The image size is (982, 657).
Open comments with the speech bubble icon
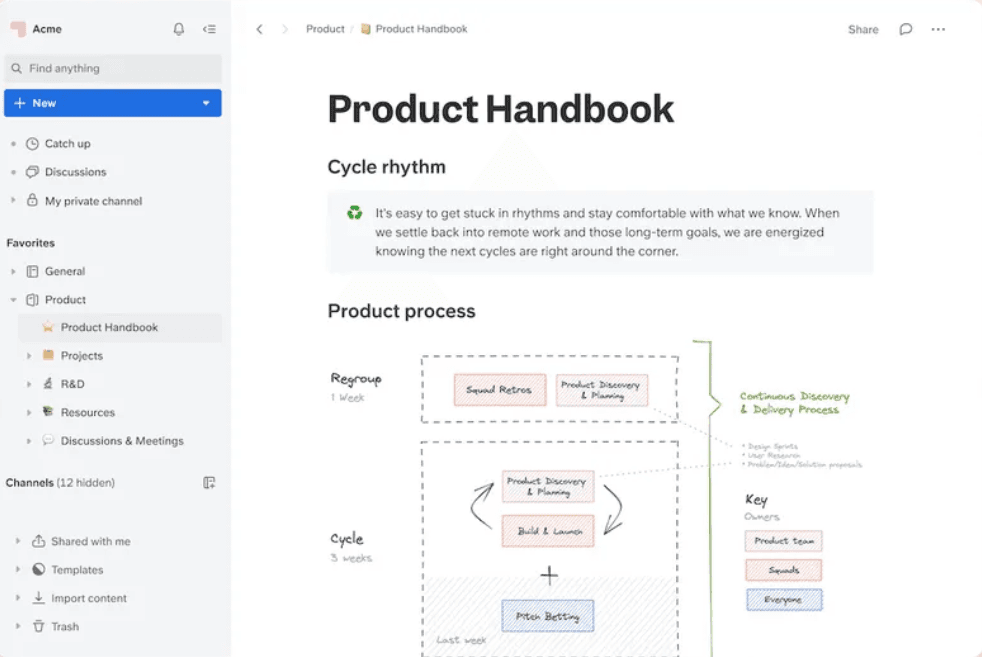point(905,29)
